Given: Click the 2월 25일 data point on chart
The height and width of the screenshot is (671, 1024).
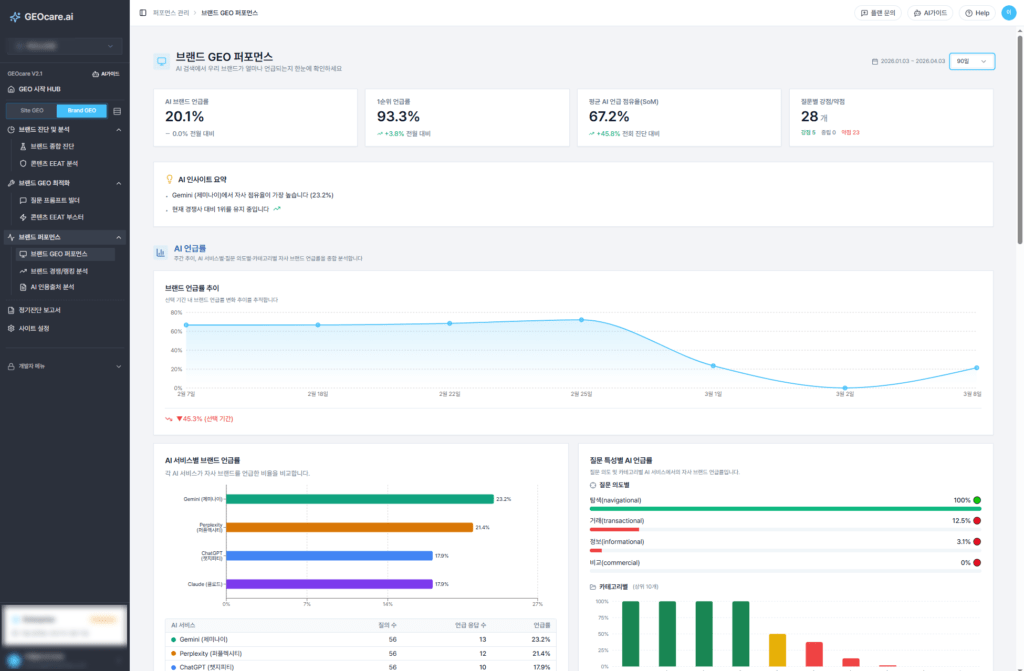Looking at the screenshot, I should [x=581, y=320].
